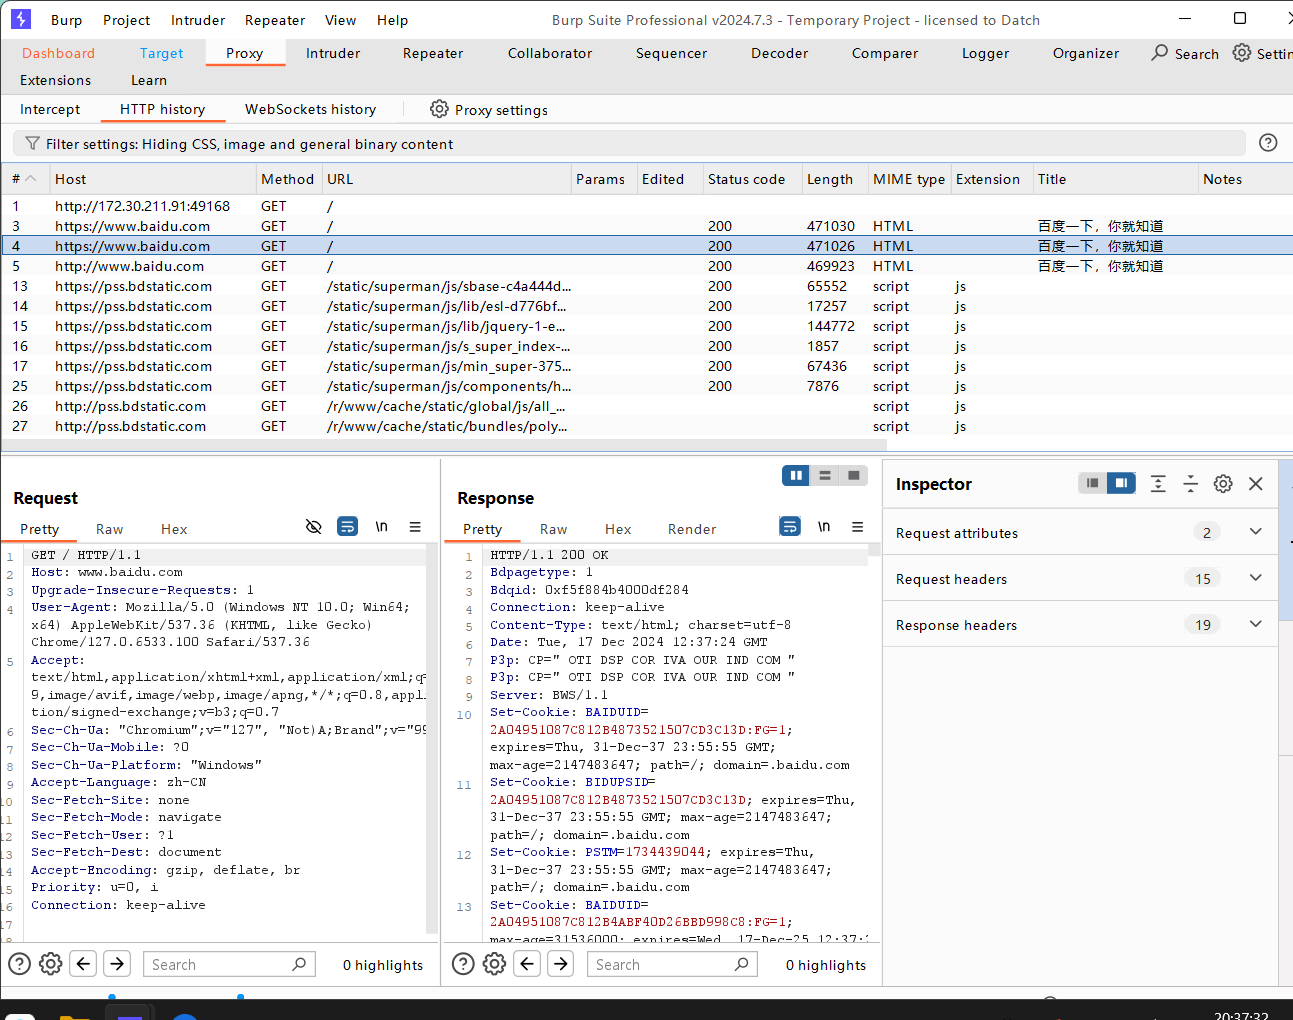Click Inspector collapse all sections icon
The height and width of the screenshot is (1020, 1293).
(x=1190, y=484)
